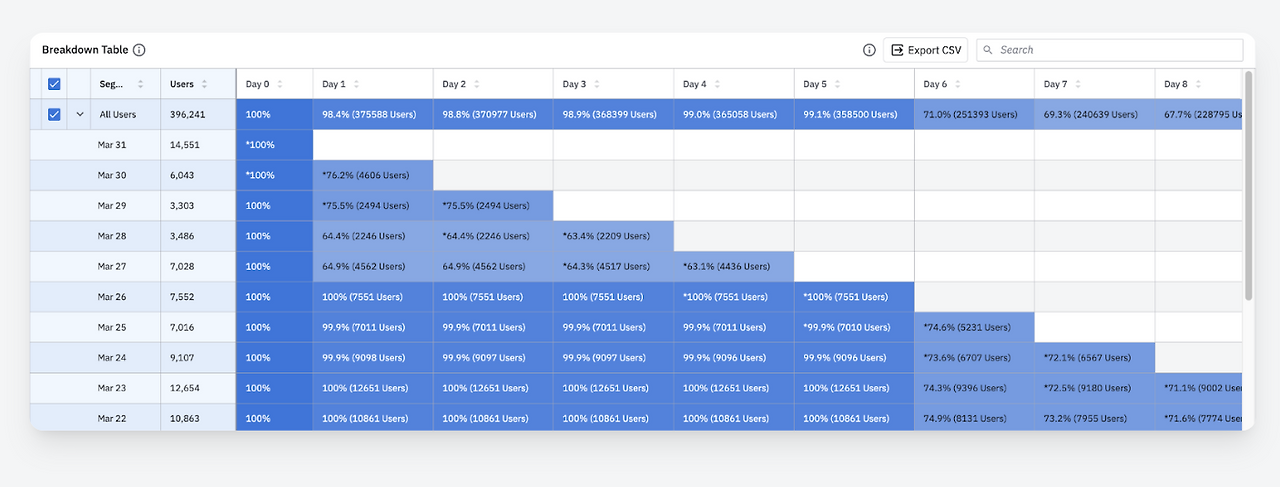Image resolution: width=1280 pixels, height=487 pixels.
Task: Click sort arrows on Day 3 column
Action: pos(597,85)
